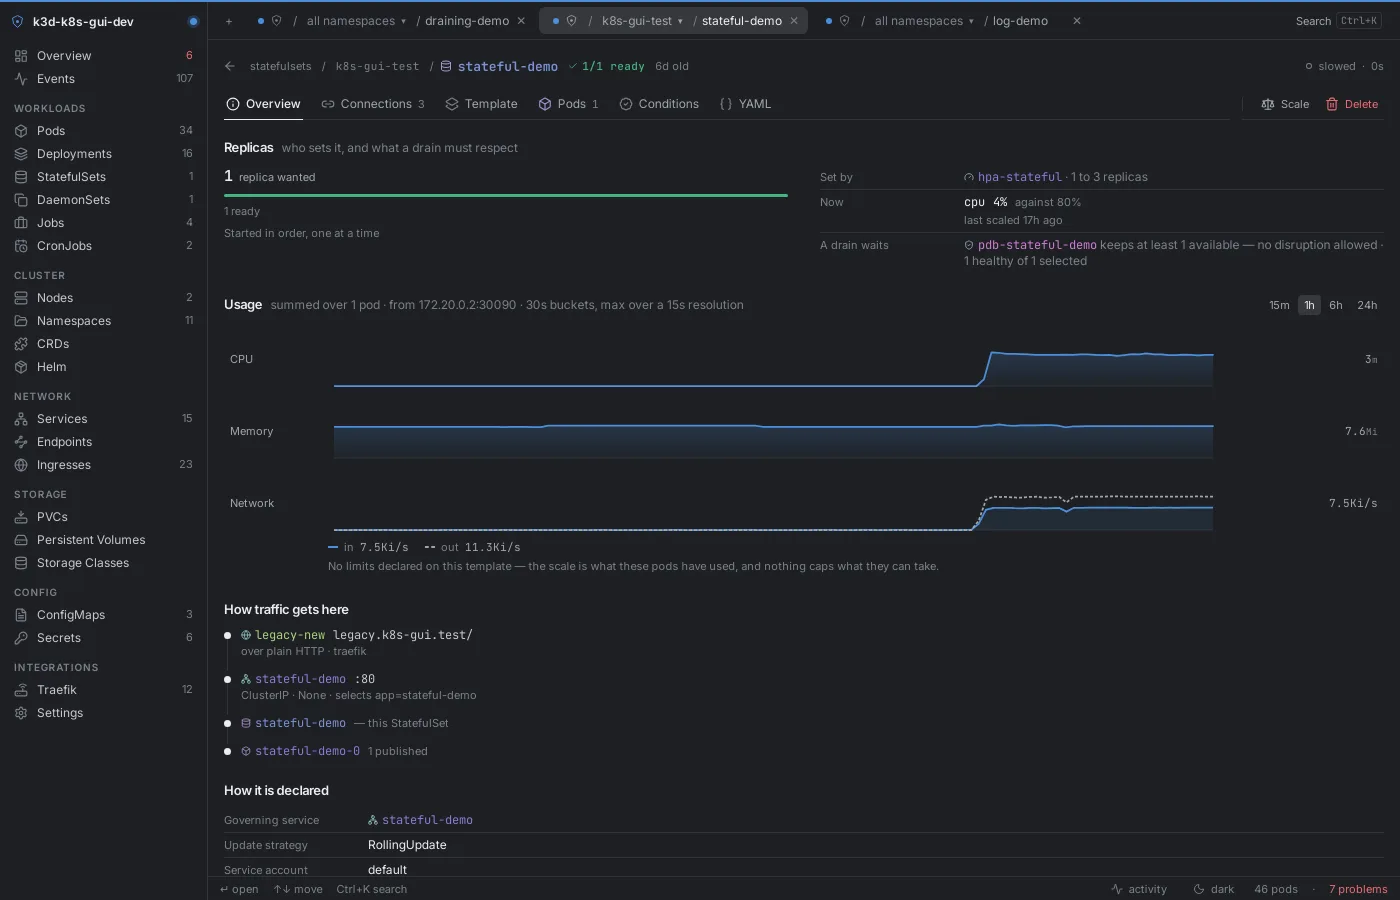Image resolution: width=1400 pixels, height=900 pixels.
Task: Open Settings in sidebar
Action: 103,713
